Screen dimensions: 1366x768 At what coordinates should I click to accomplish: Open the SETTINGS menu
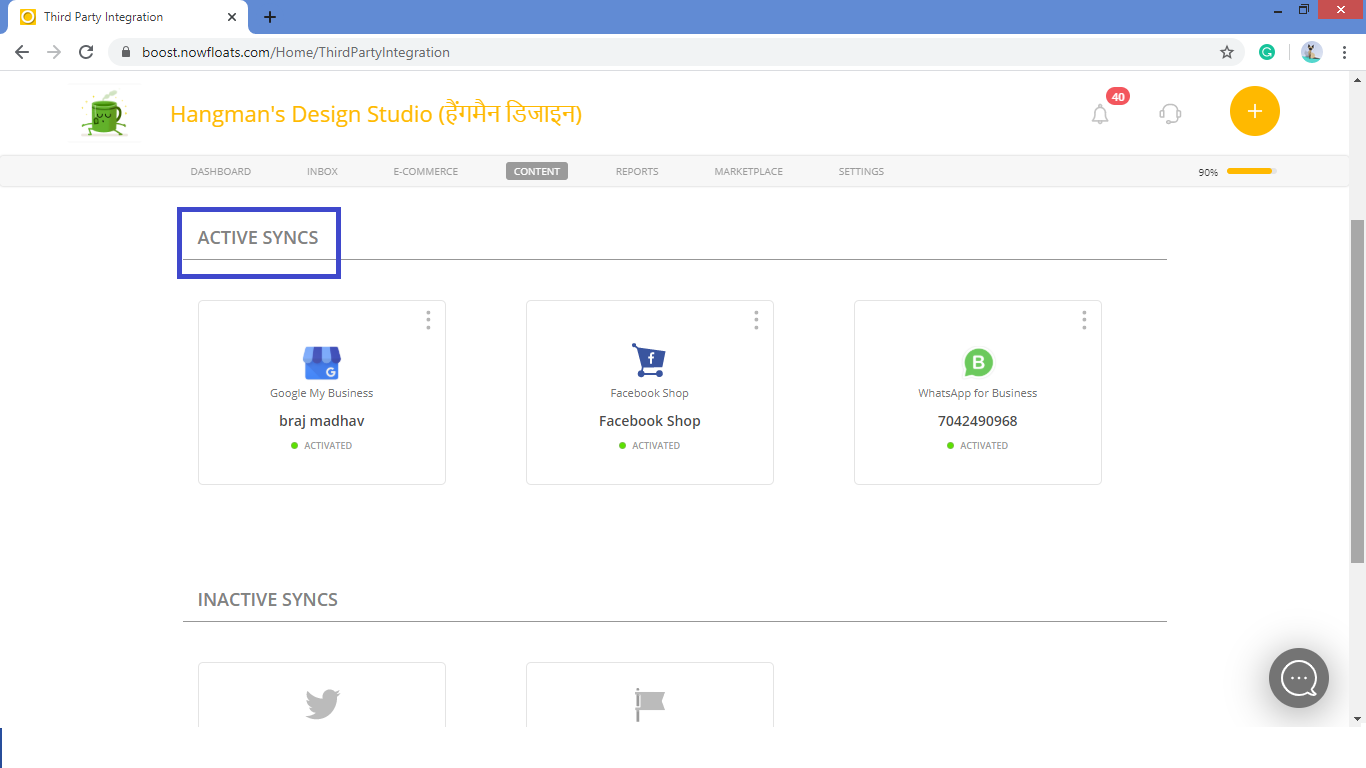(x=861, y=172)
